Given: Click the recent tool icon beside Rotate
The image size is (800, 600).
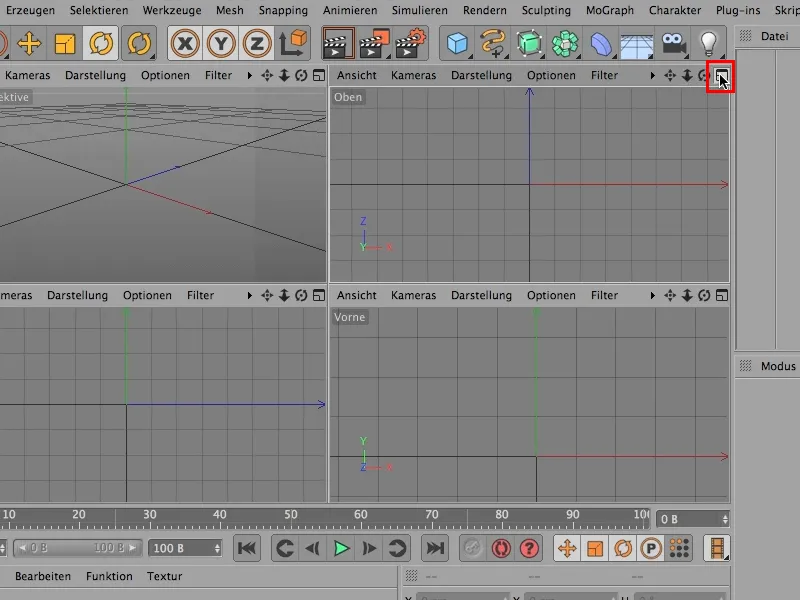Looking at the screenshot, I should point(139,43).
